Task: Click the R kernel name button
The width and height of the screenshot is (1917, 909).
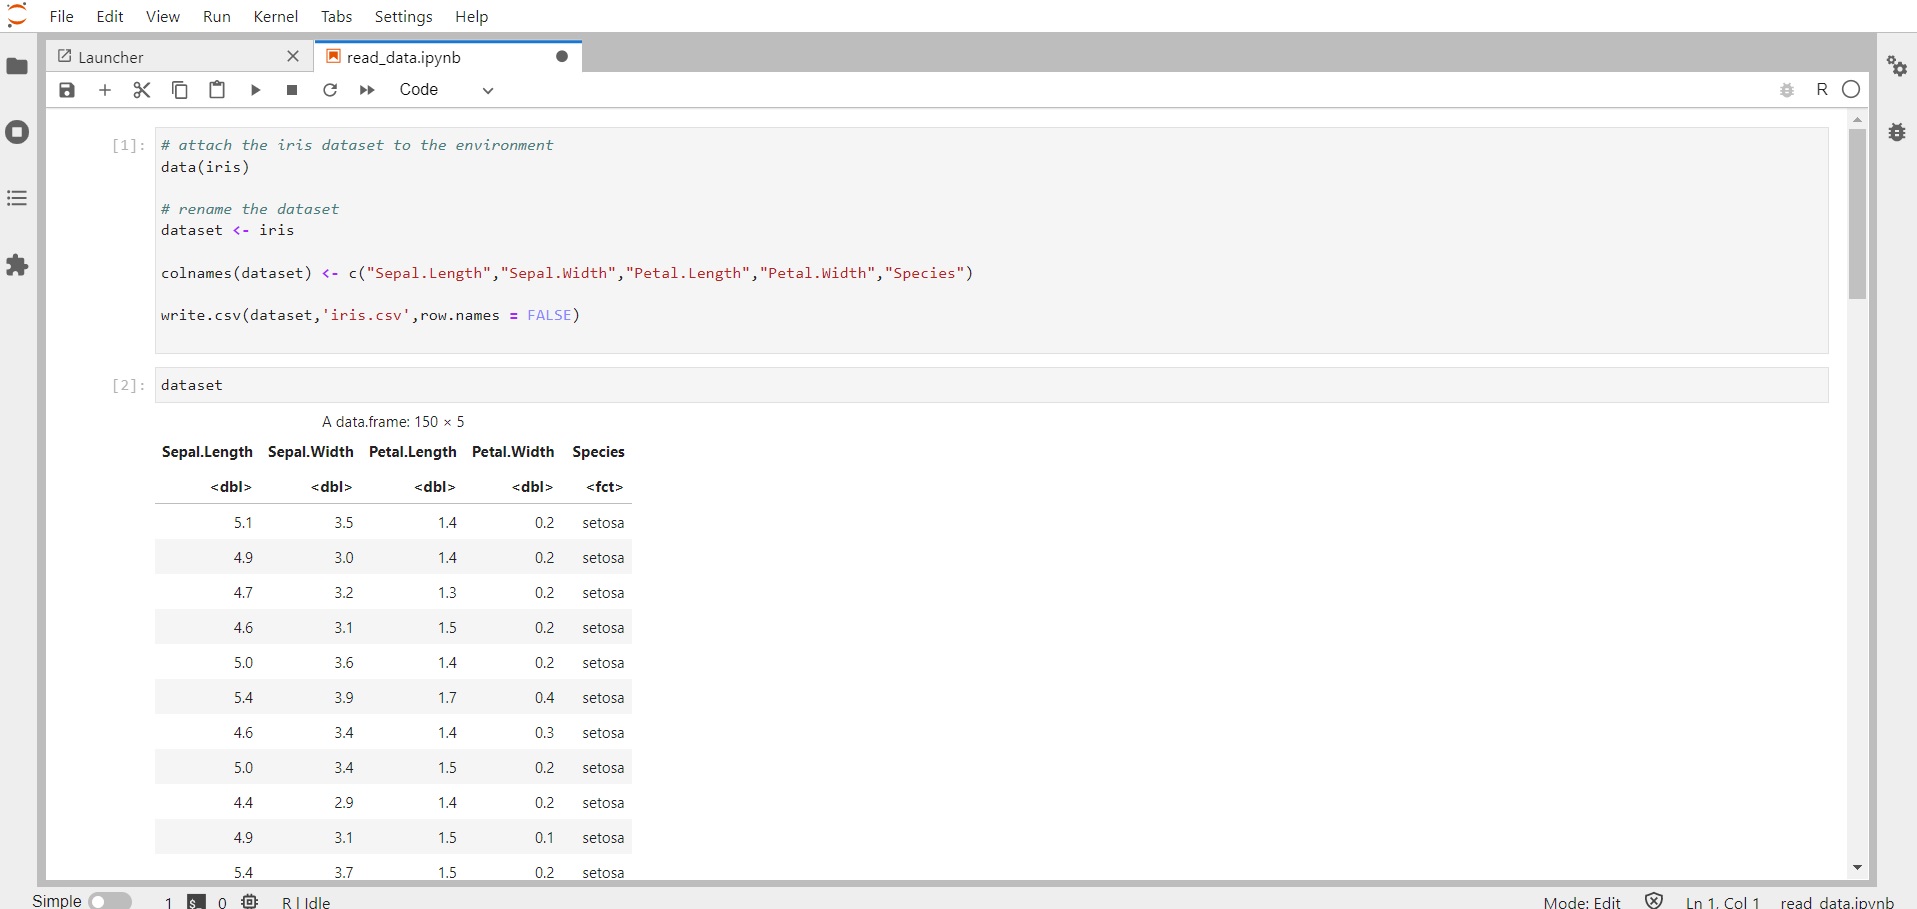Action: (x=1822, y=90)
